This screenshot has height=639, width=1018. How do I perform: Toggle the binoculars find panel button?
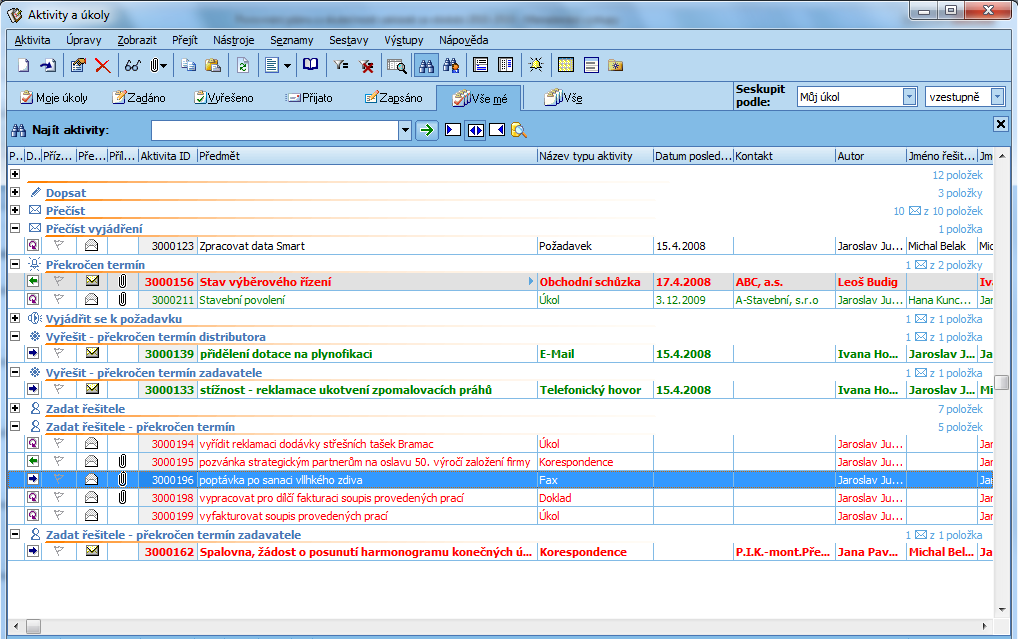(x=426, y=66)
